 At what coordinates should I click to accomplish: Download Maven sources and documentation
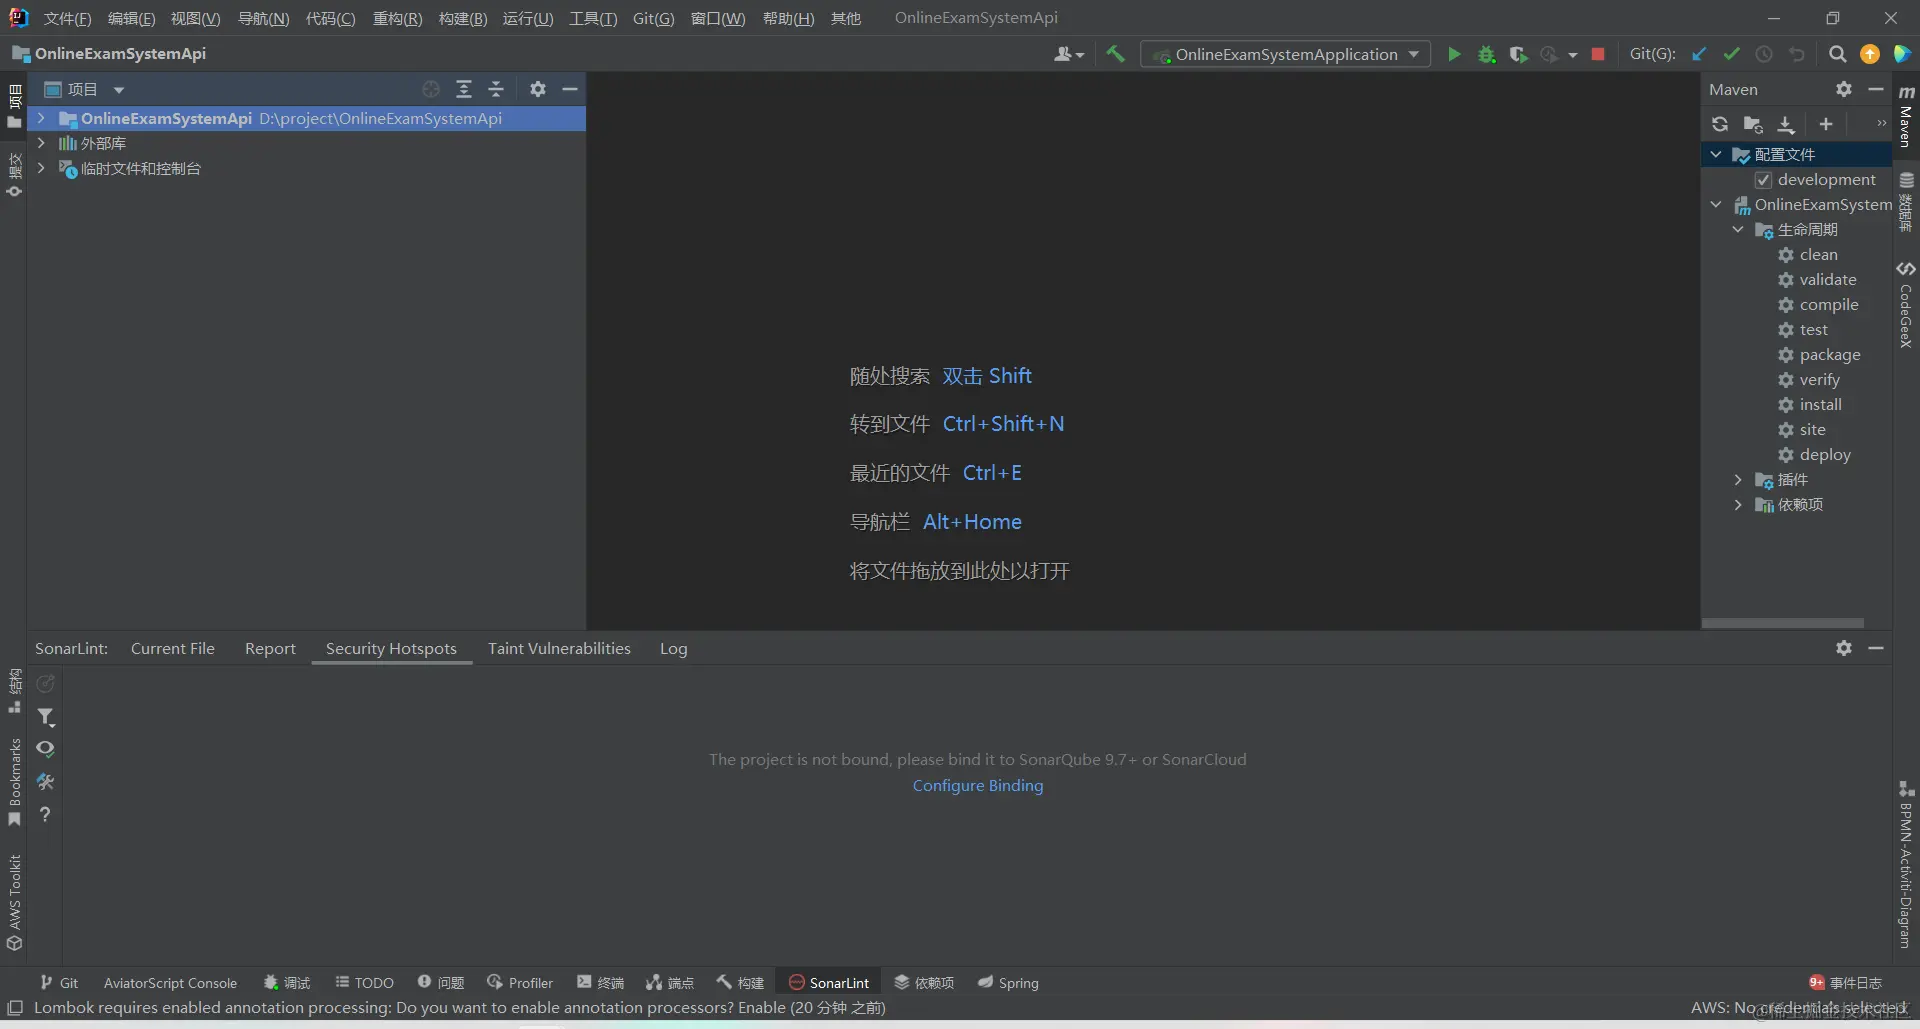point(1786,124)
